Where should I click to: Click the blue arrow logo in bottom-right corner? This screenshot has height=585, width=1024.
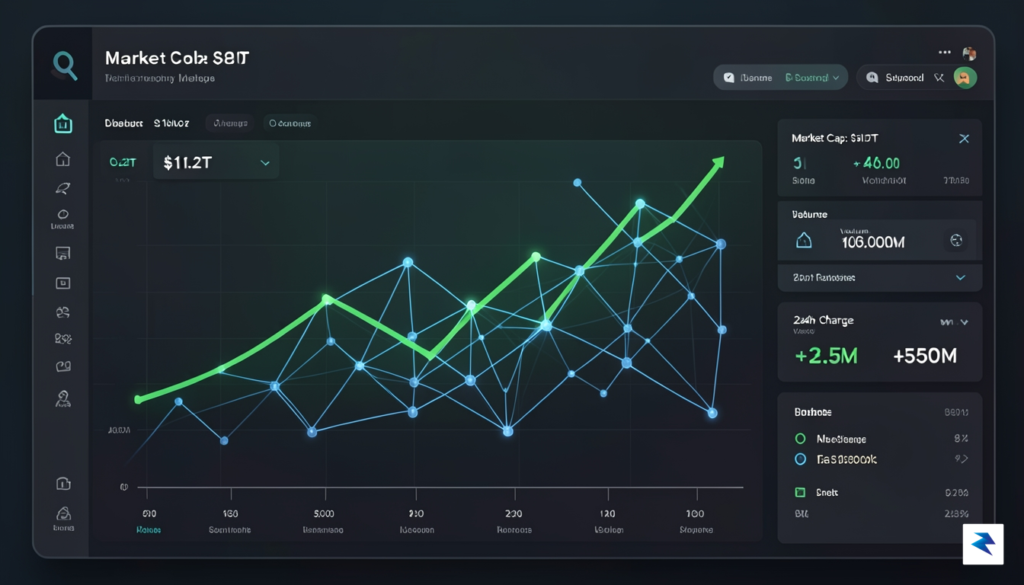[x=983, y=544]
